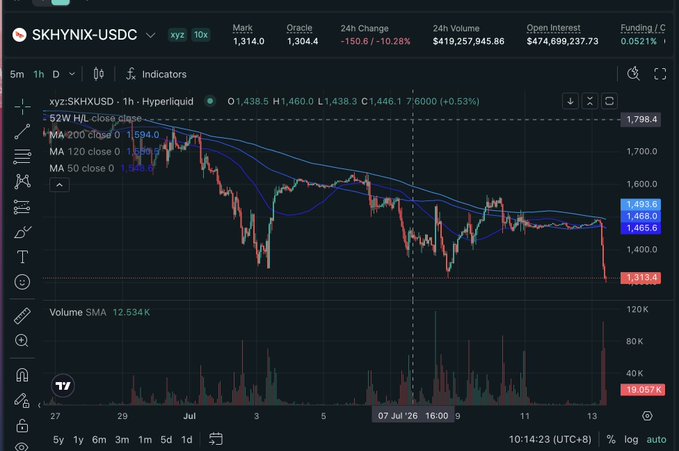Collapse the indicator legend list
The image size is (679, 451).
[x=59, y=185]
